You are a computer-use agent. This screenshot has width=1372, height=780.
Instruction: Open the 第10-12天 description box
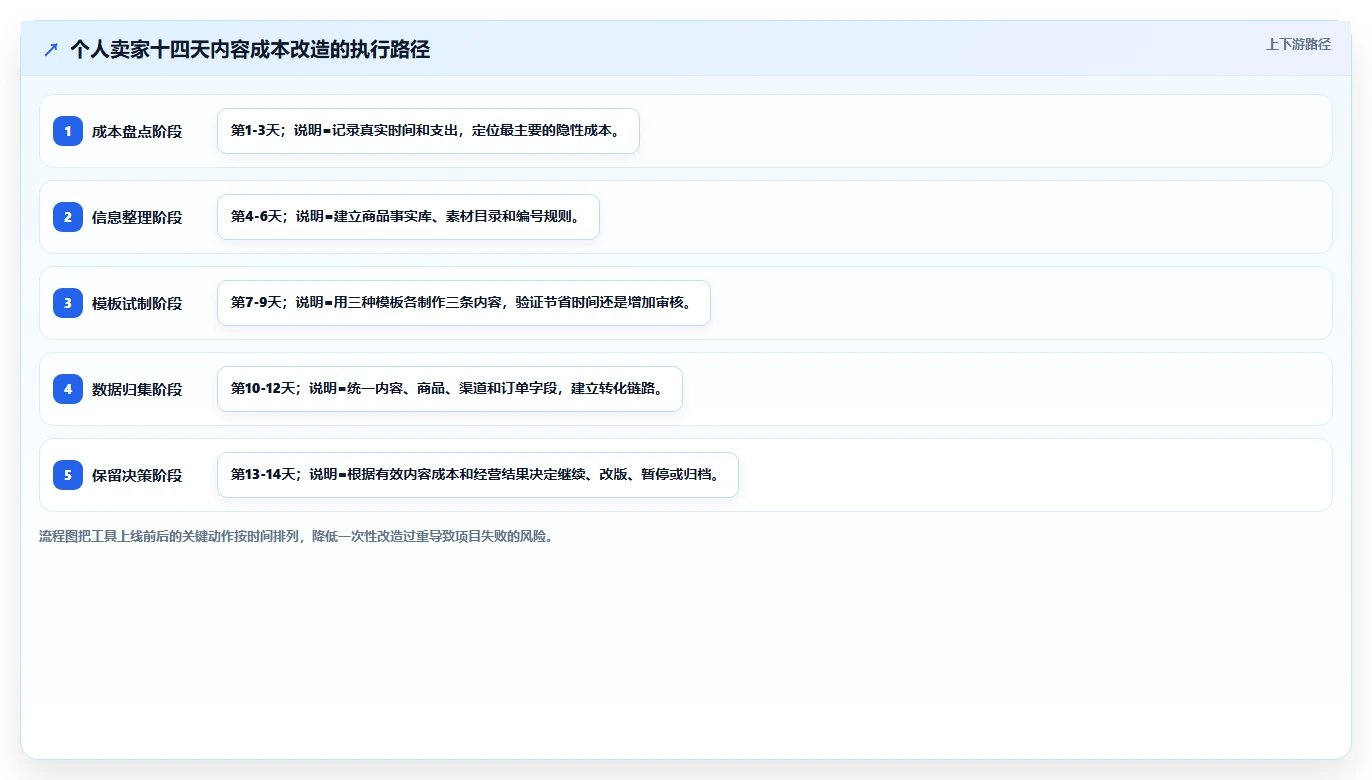click(x=450, y=389)
